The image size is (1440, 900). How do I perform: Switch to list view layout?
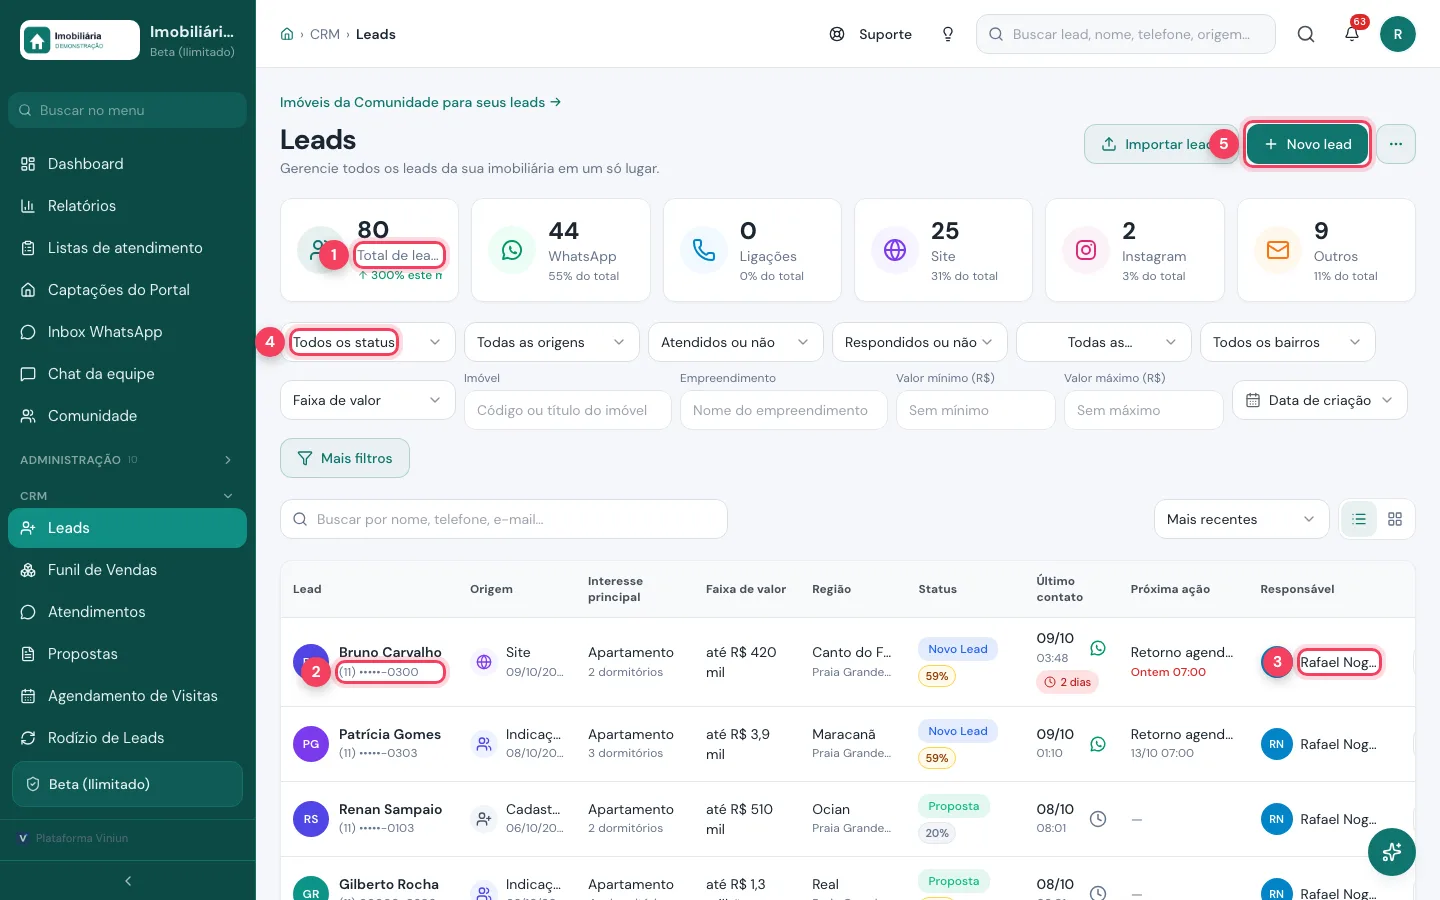click(x=1359, y=519)
